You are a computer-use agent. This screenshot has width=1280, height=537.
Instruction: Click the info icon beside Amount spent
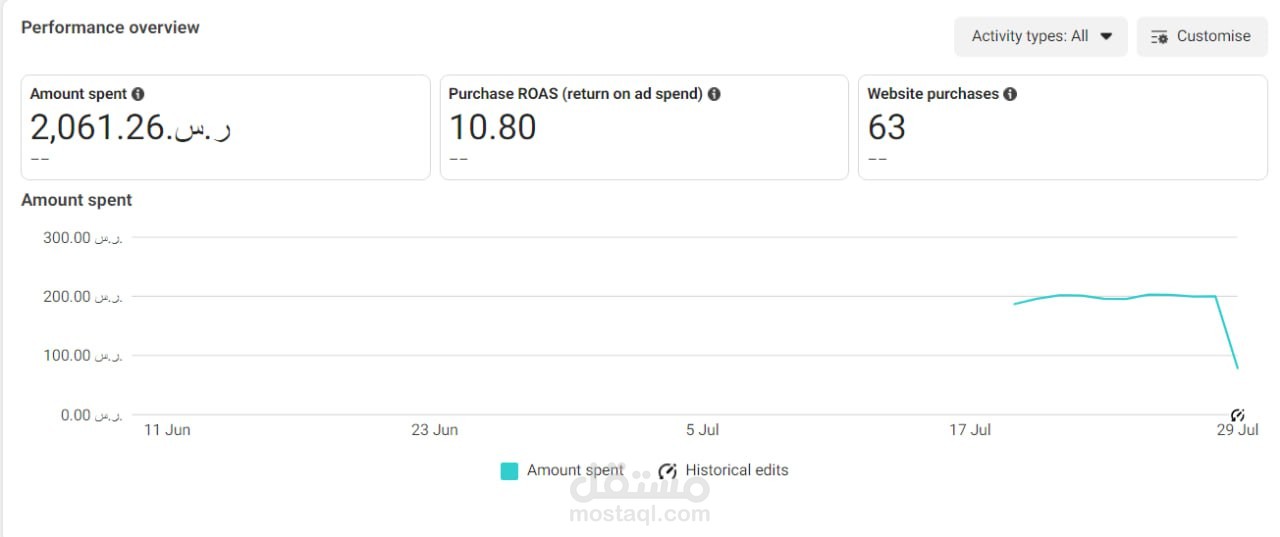pos(138,94)
